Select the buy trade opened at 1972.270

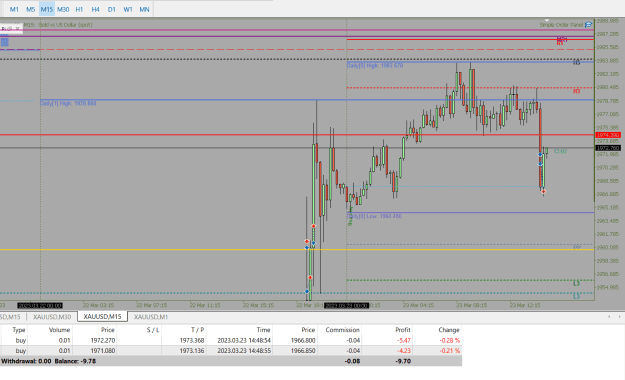[231, 341]
